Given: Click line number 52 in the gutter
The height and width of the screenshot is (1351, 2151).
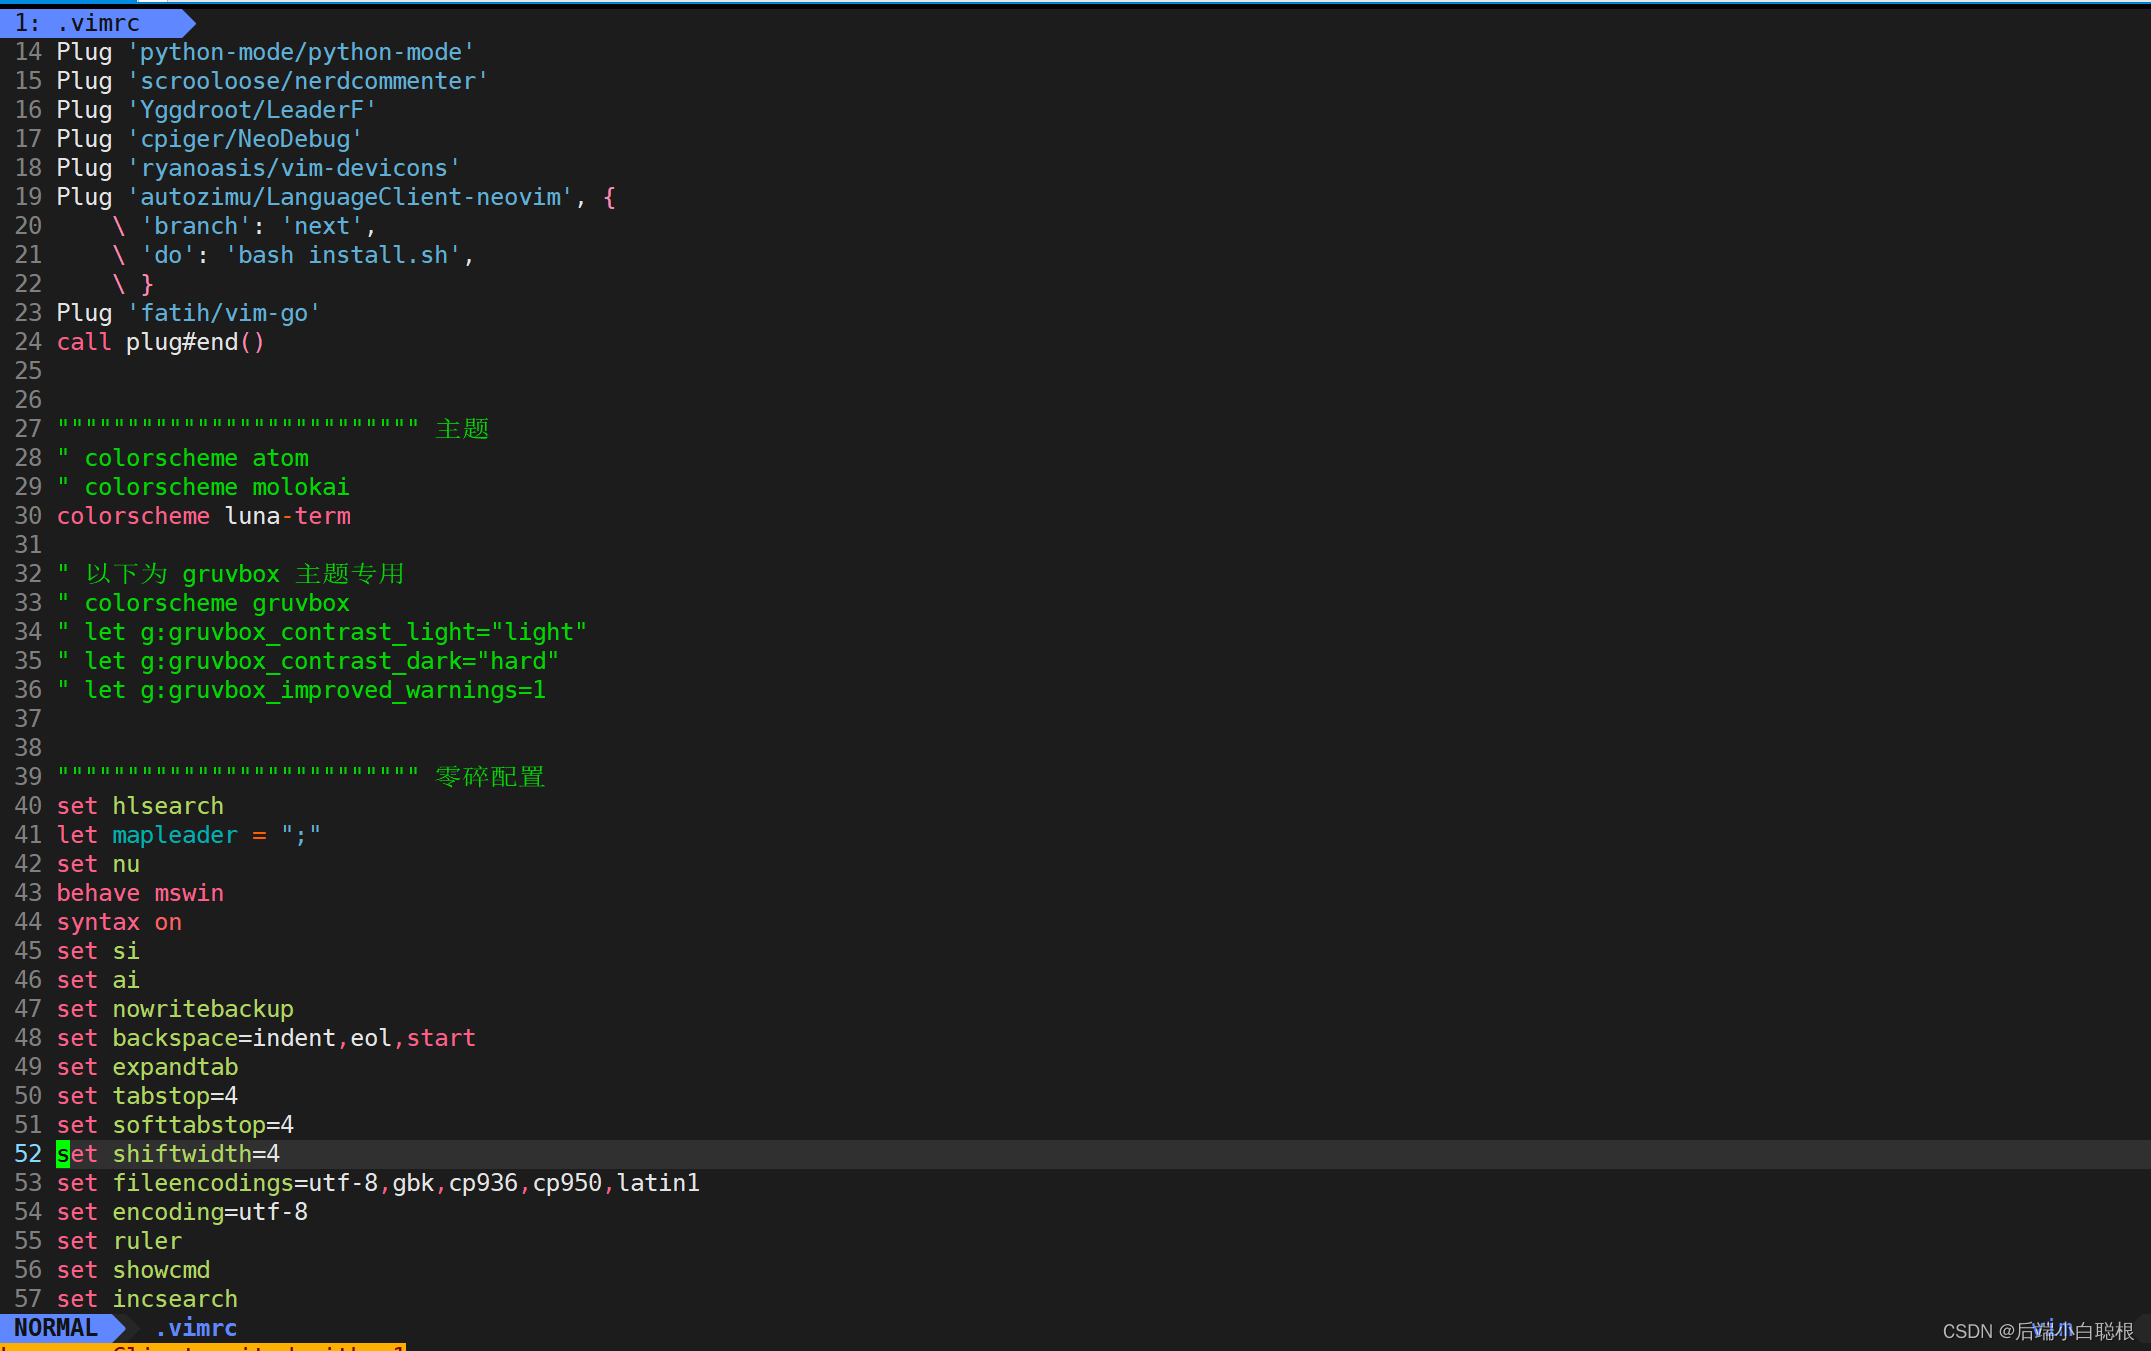Looking at the screenshot, I should pyautogui.click(x=28, y=1154).
